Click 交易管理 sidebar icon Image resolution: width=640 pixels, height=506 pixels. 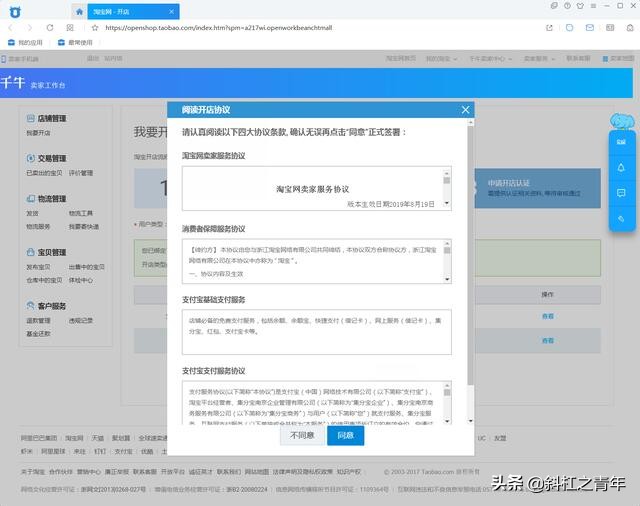point(31,158)
